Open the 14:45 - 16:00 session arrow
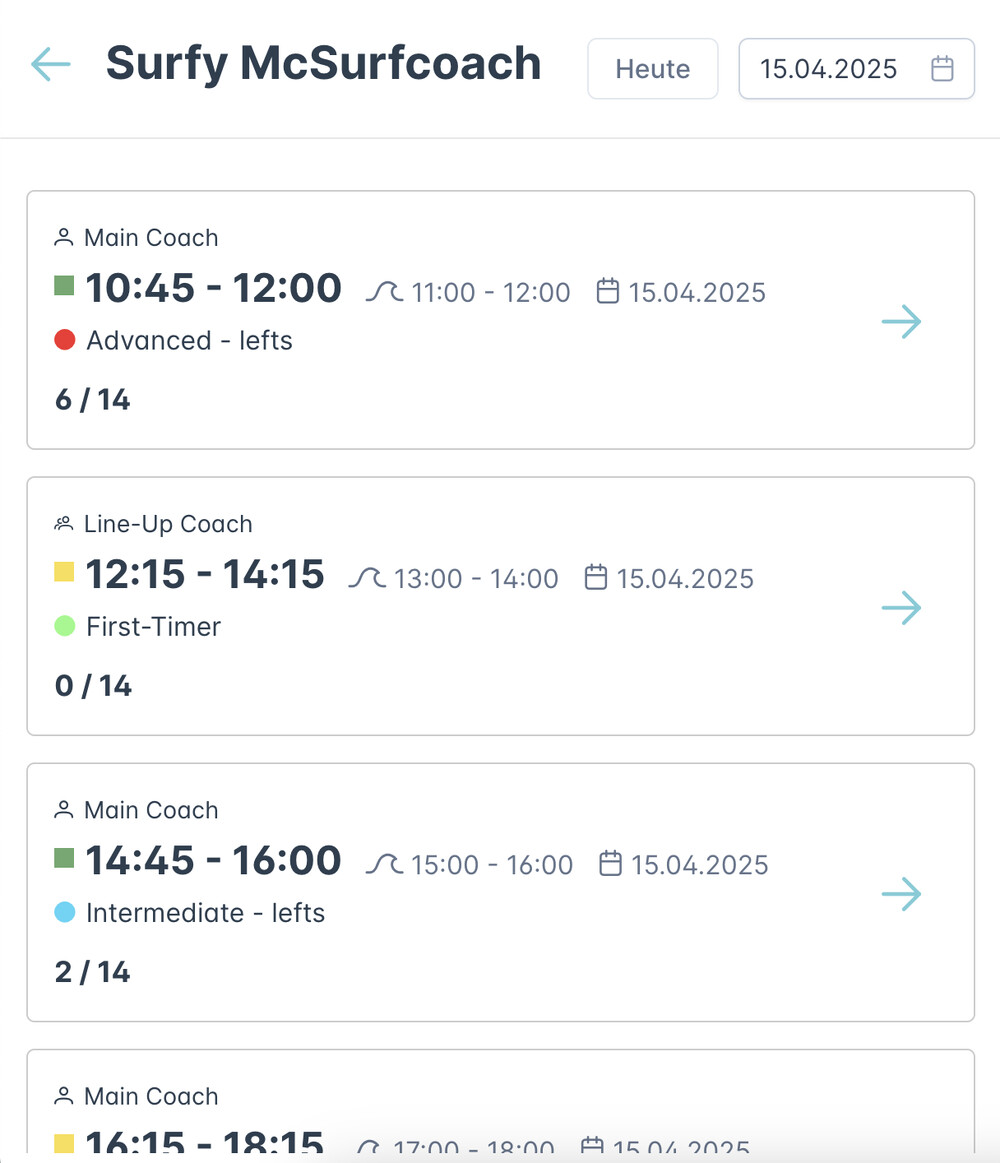1000x1163 pixels. [x=901, y=894]
